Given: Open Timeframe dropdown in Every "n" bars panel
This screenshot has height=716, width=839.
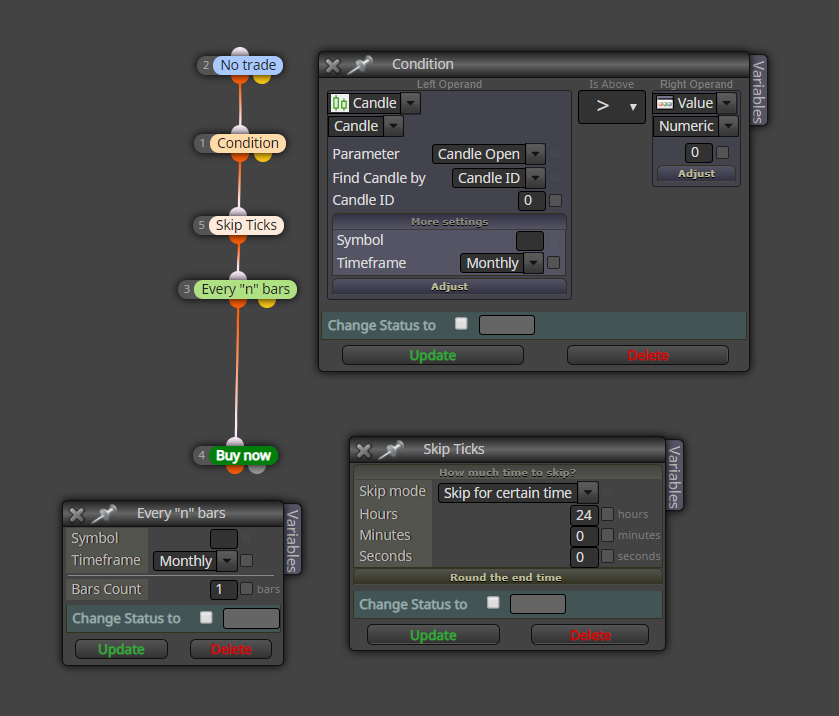Looking at the screenshot, I should (227, 561).
